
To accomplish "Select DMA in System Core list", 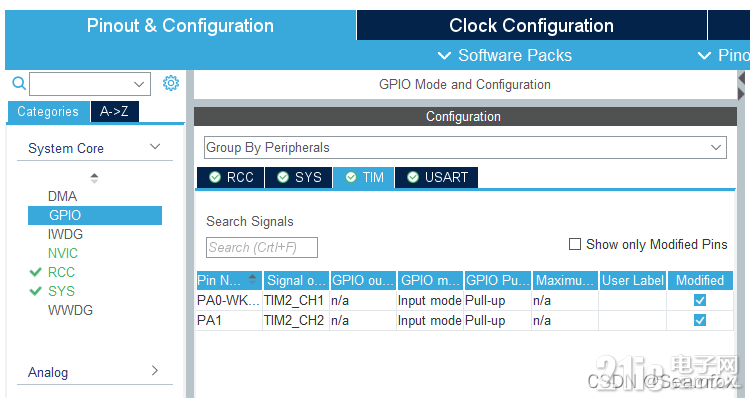I will tap(62, 196).
